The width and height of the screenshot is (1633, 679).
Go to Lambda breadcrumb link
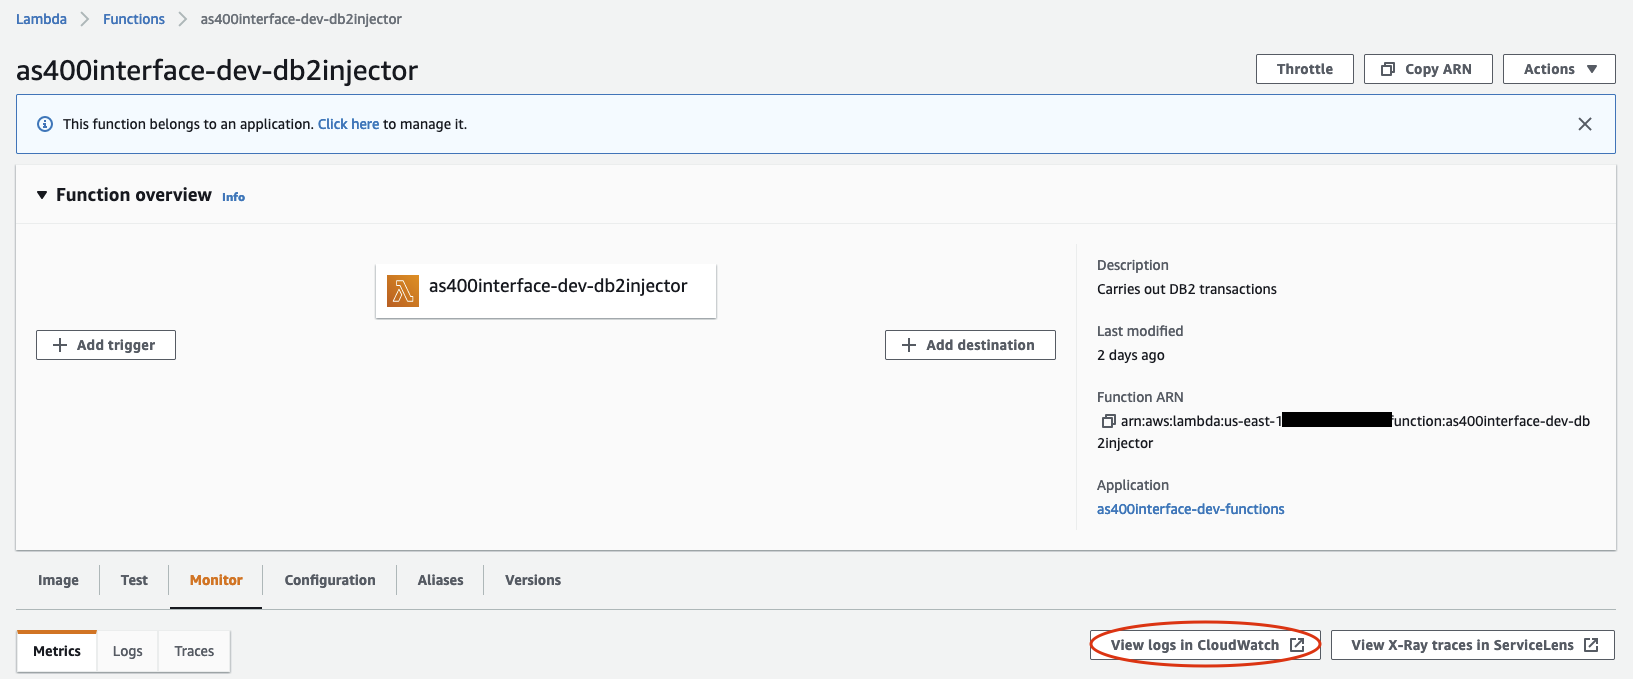coord(41,19)
